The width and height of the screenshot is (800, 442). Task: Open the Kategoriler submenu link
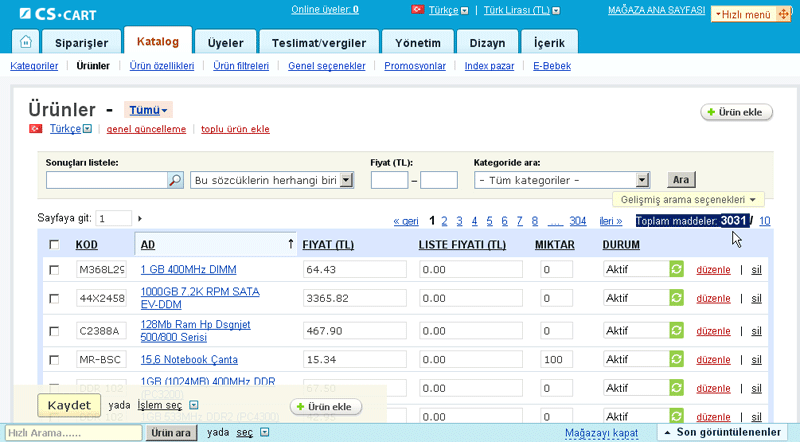[x=34, y=66]
